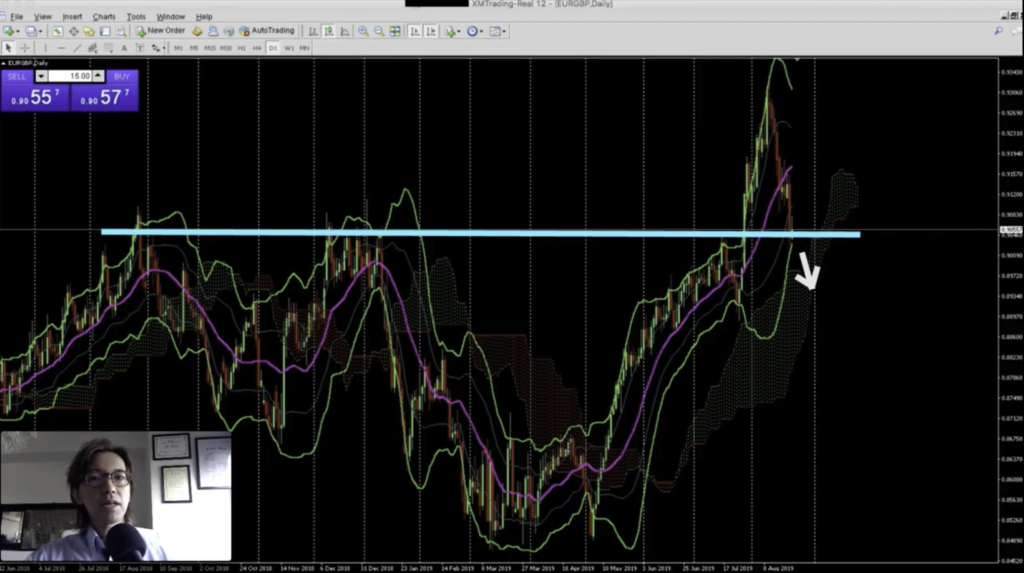This screenshot has width=1024, height=573.
Task: Open the View menu
Action: tap(42, 16)
